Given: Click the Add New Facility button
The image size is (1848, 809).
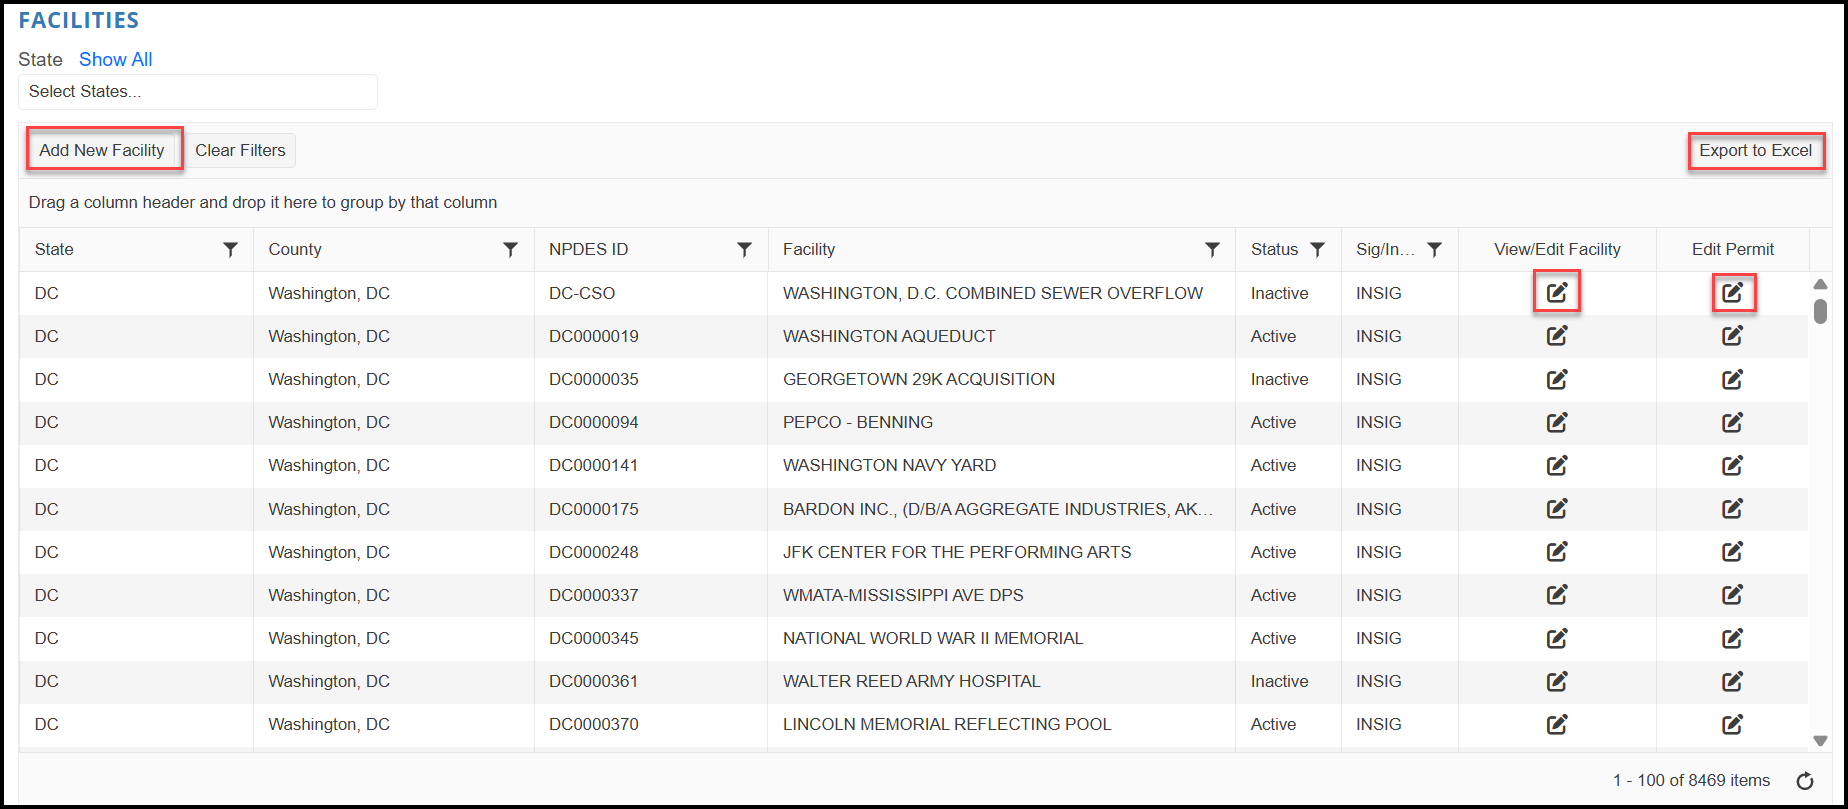Looking at the screenshot, I should (x=102, y=150).
